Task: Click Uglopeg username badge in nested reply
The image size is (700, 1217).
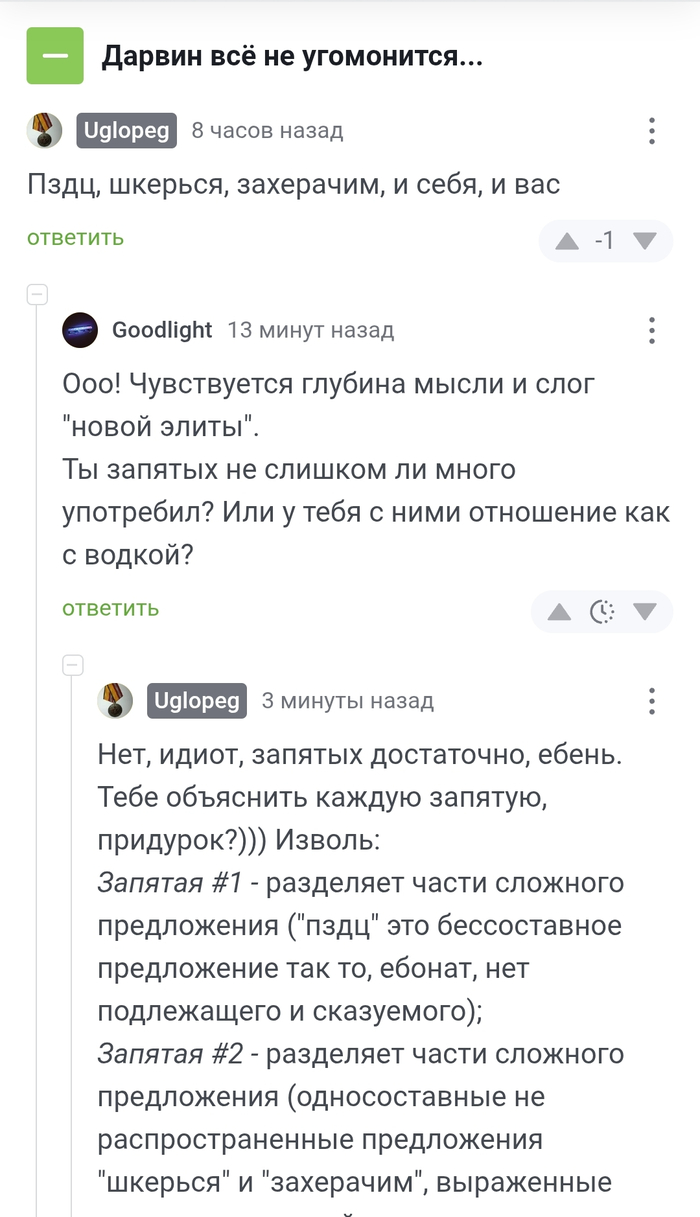Action: point(197,701)
